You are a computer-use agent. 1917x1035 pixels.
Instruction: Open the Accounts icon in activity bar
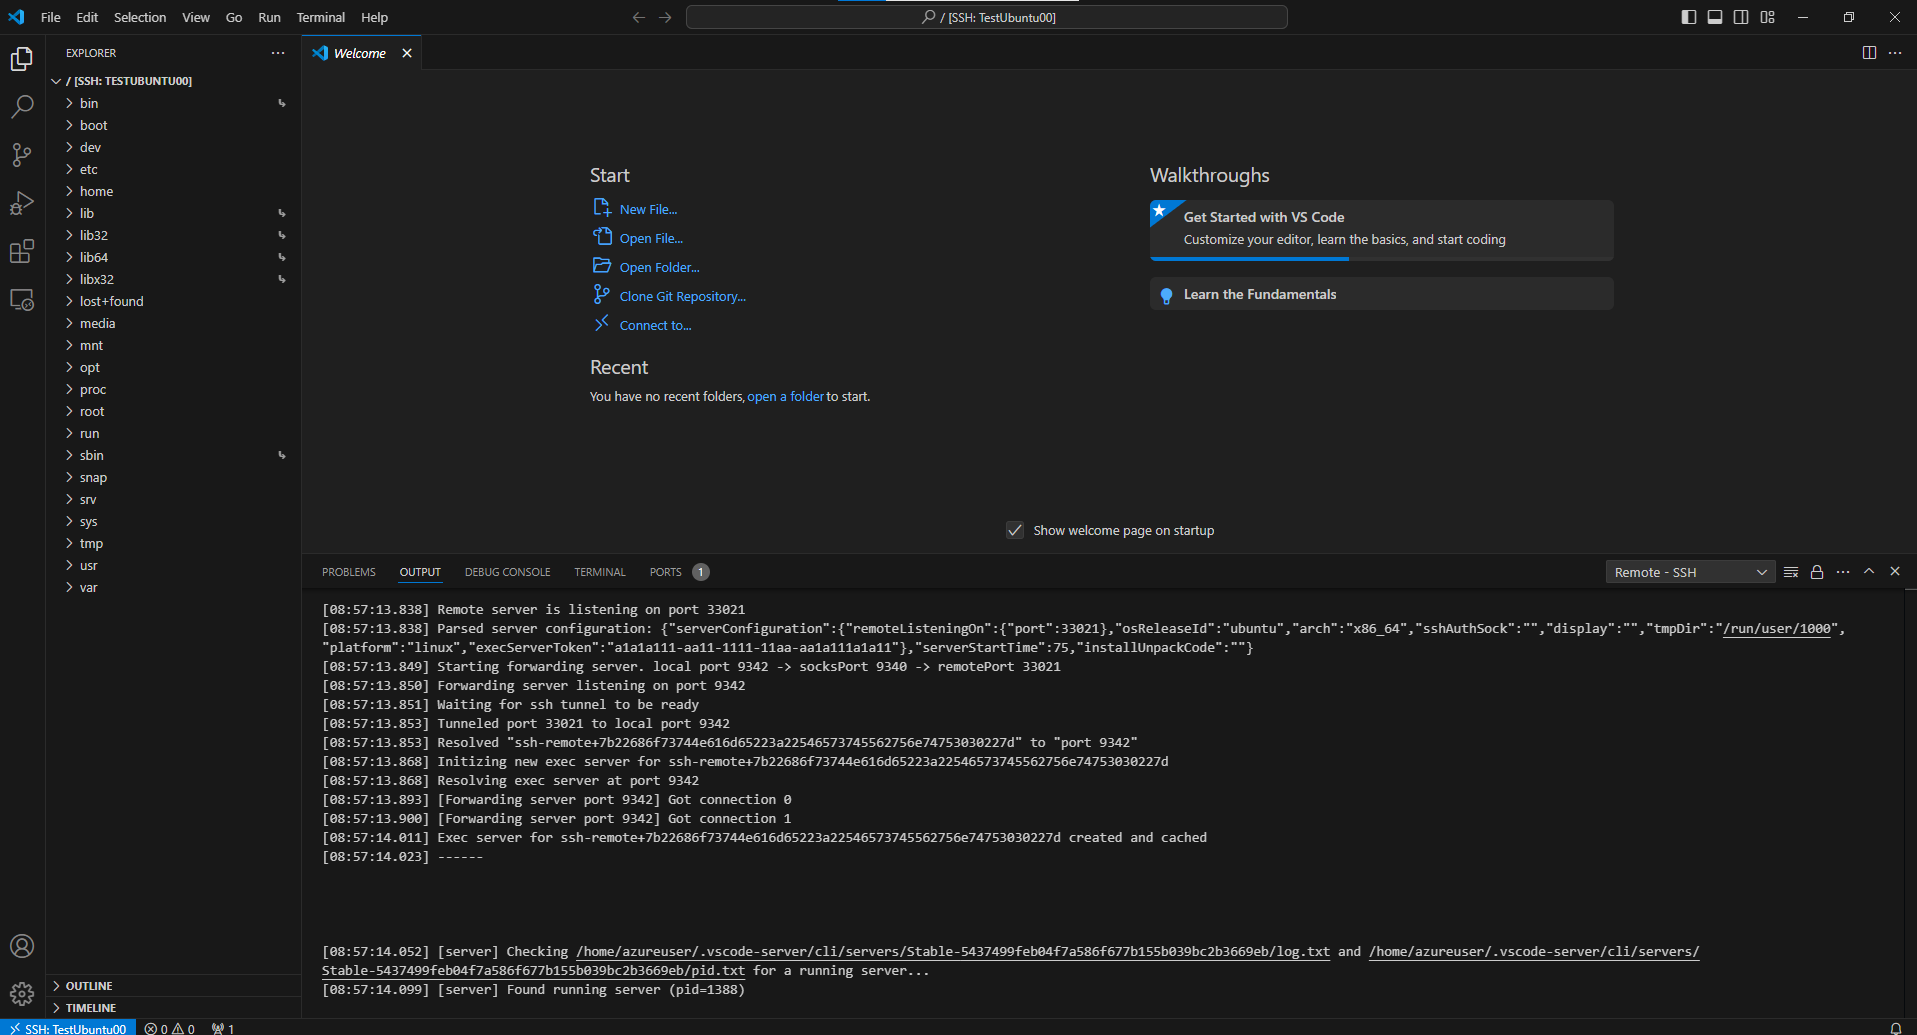tap(22, 946)
